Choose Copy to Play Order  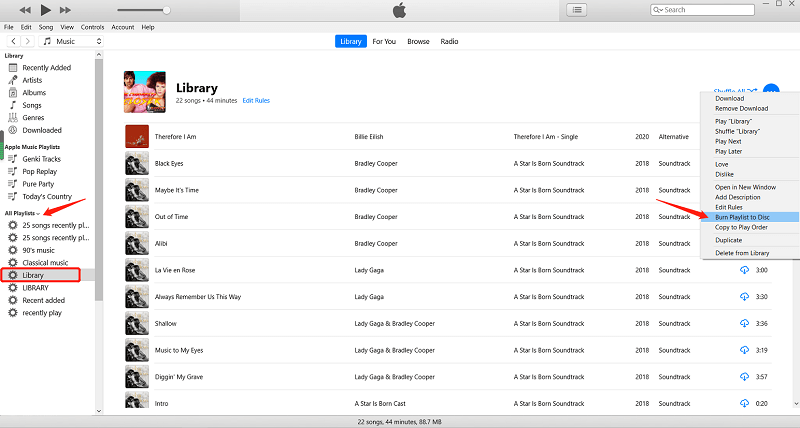point(741,227)
